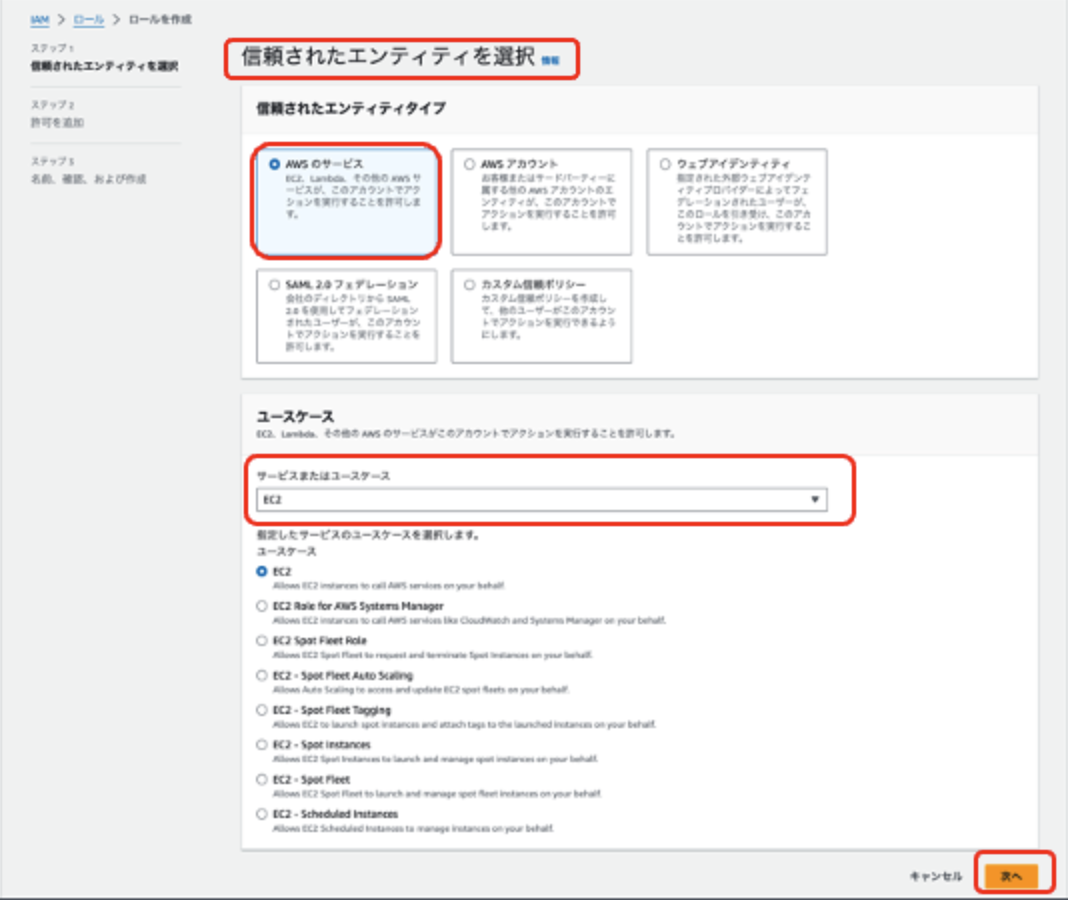The image size is (1068, 900).
Task: Choose EC2 - Spot Instances use case
Action: (x=262, y=745)
